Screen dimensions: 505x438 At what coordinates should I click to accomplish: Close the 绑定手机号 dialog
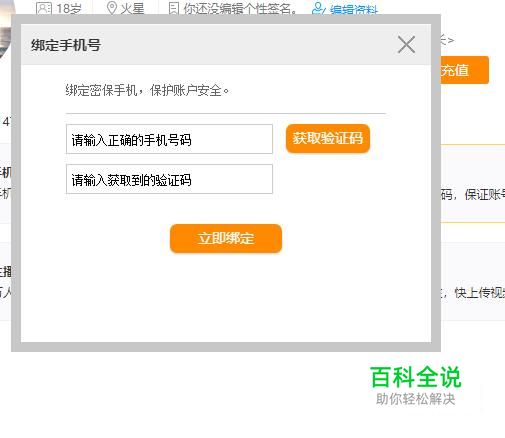[406, 45]
